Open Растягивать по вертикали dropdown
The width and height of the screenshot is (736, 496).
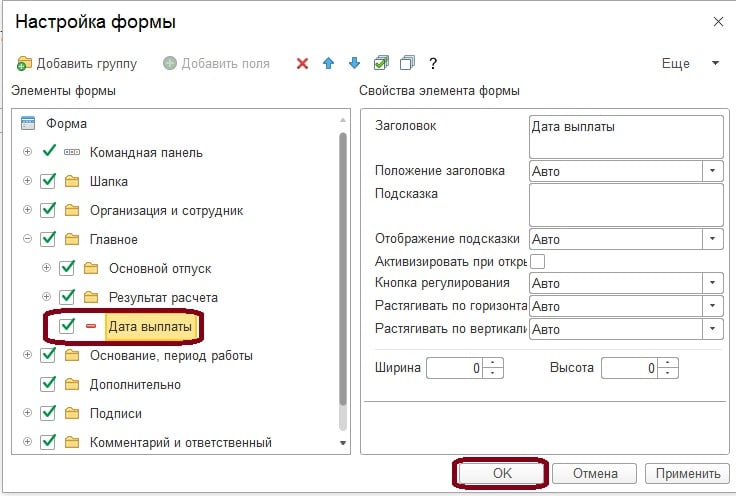point(713,329)
